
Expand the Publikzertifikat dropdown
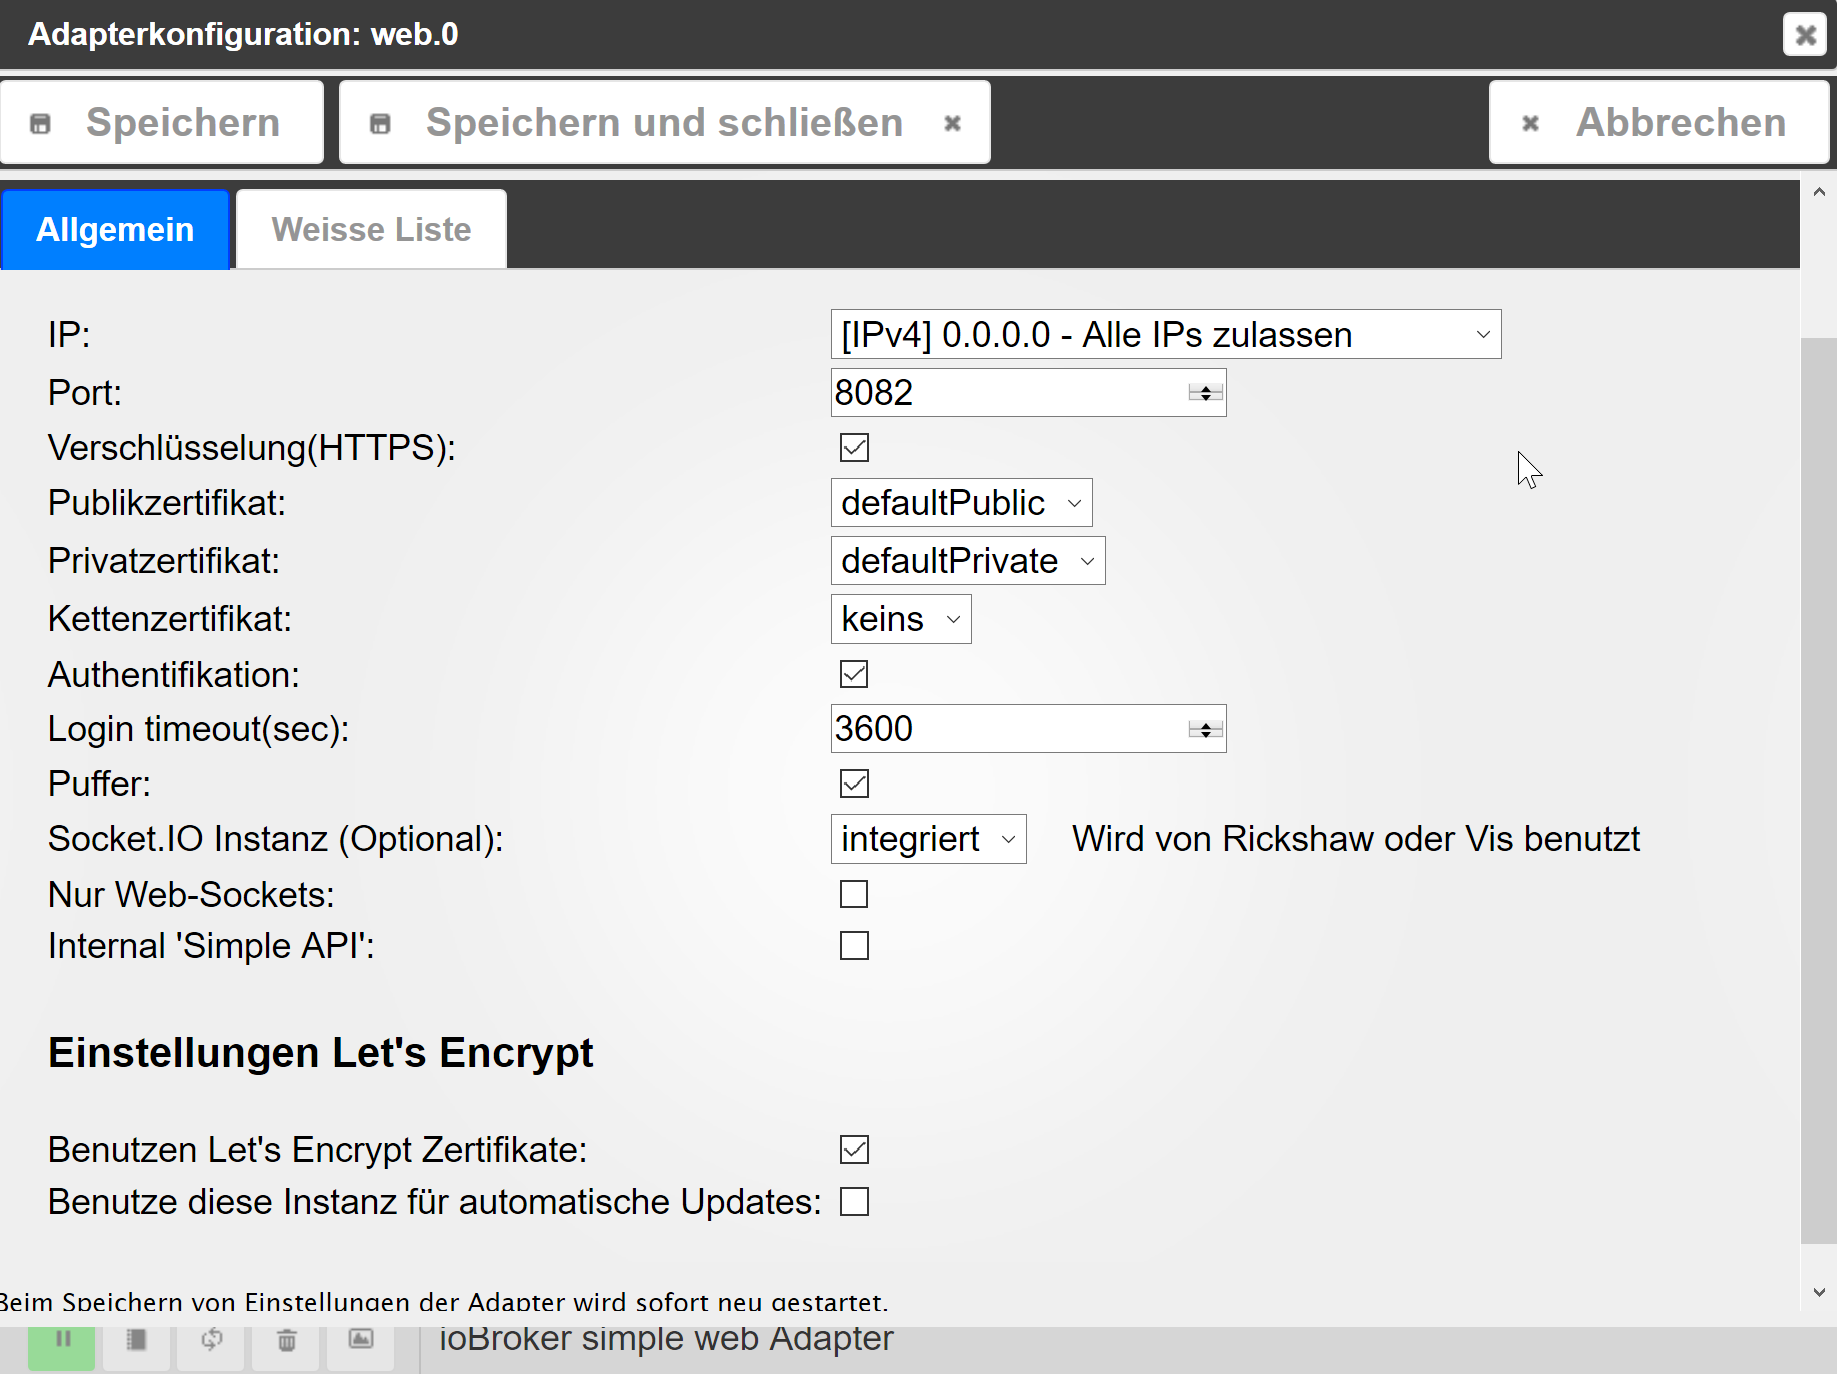961,503
